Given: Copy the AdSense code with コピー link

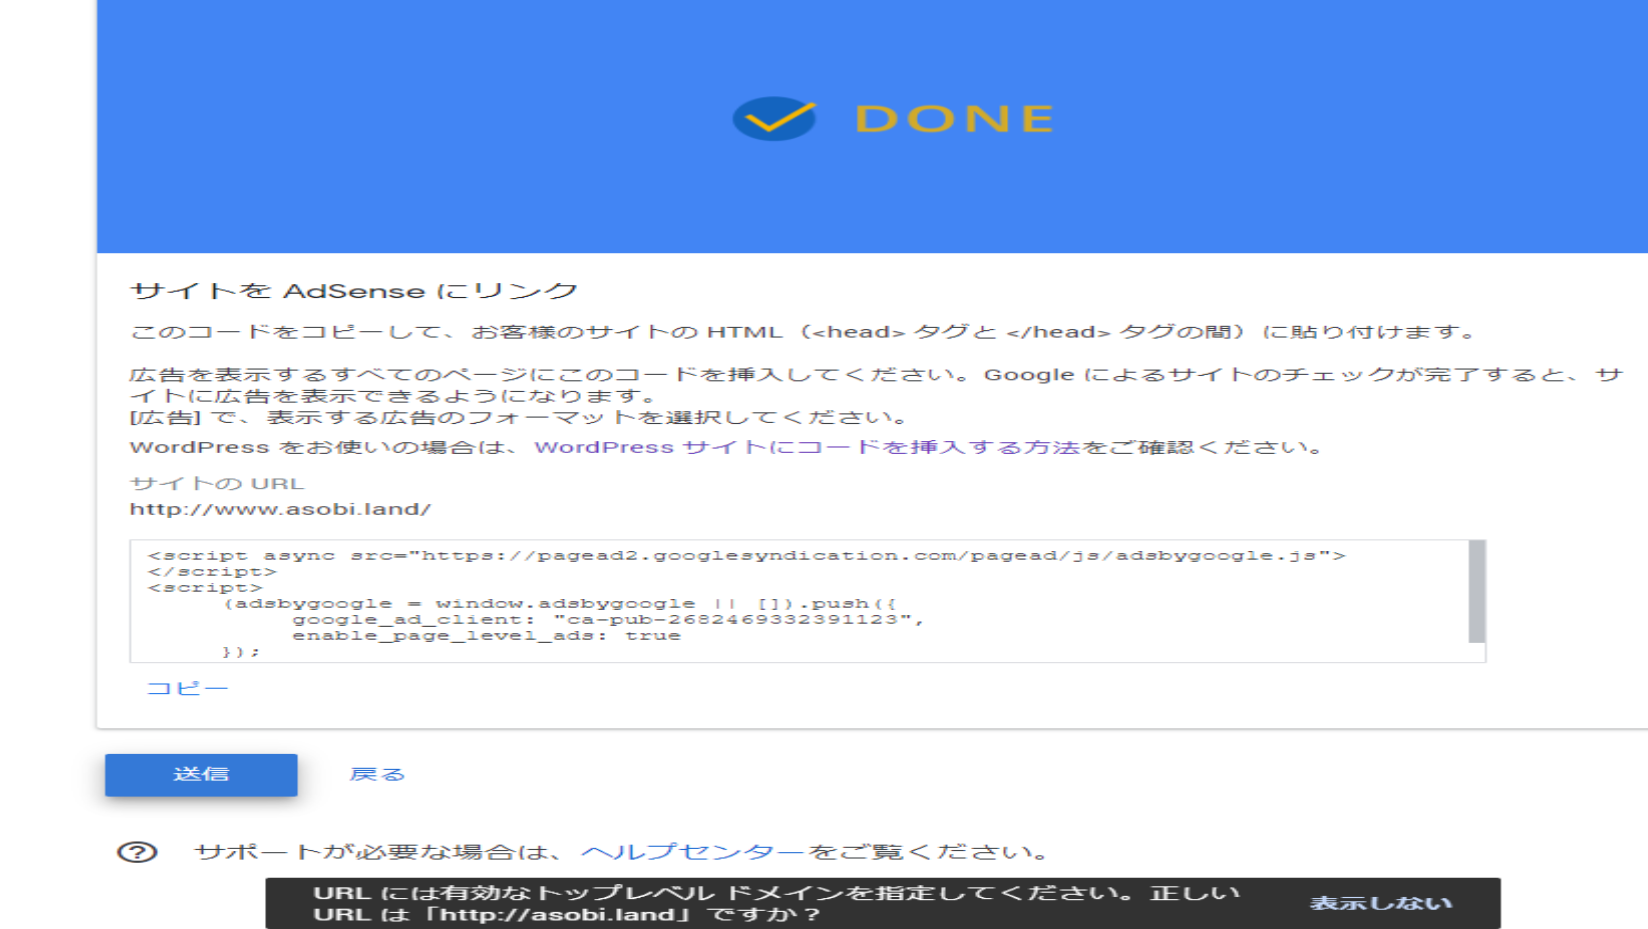Looking at the screenshot, I should click(187, 688).
